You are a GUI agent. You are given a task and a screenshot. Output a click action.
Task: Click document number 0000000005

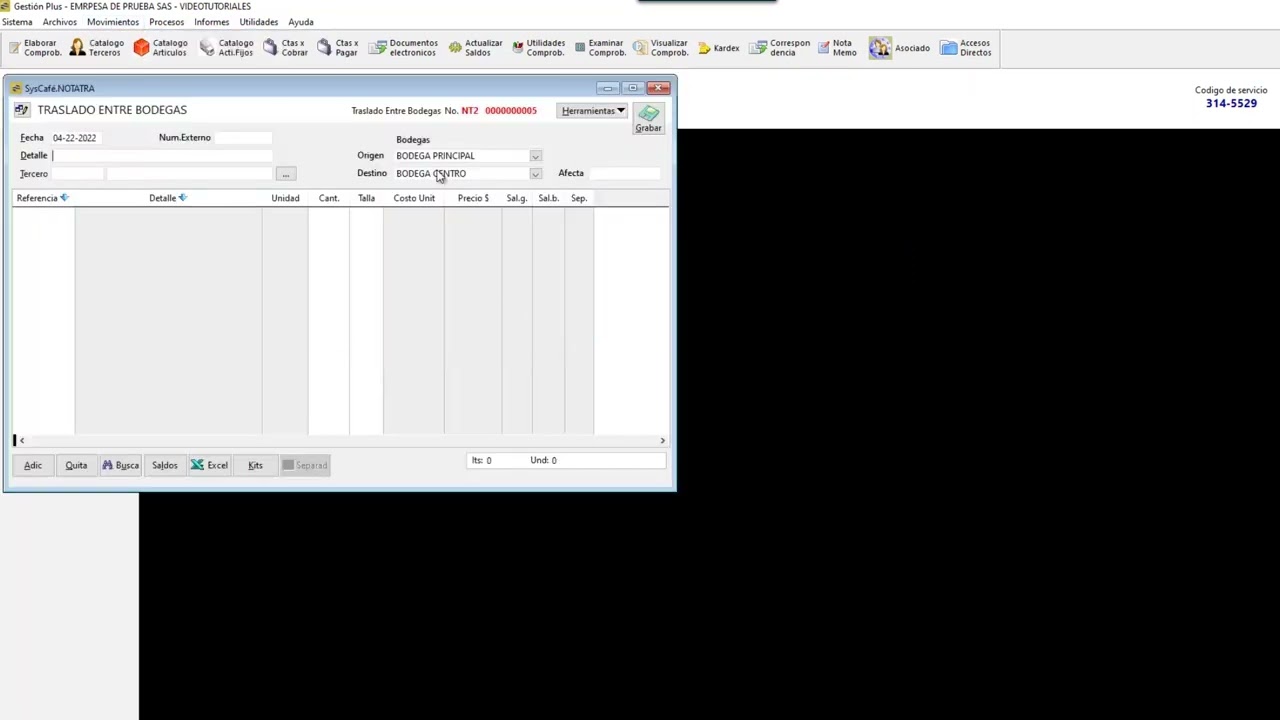(511, 111)
